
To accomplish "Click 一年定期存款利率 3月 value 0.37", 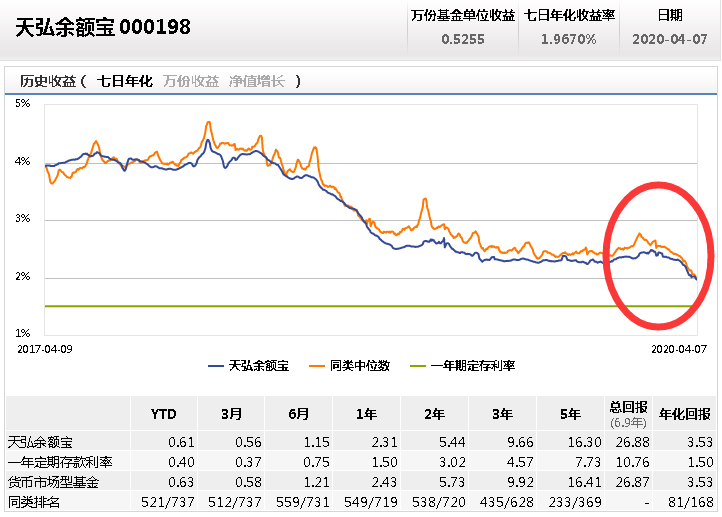I will coord(249,462).
